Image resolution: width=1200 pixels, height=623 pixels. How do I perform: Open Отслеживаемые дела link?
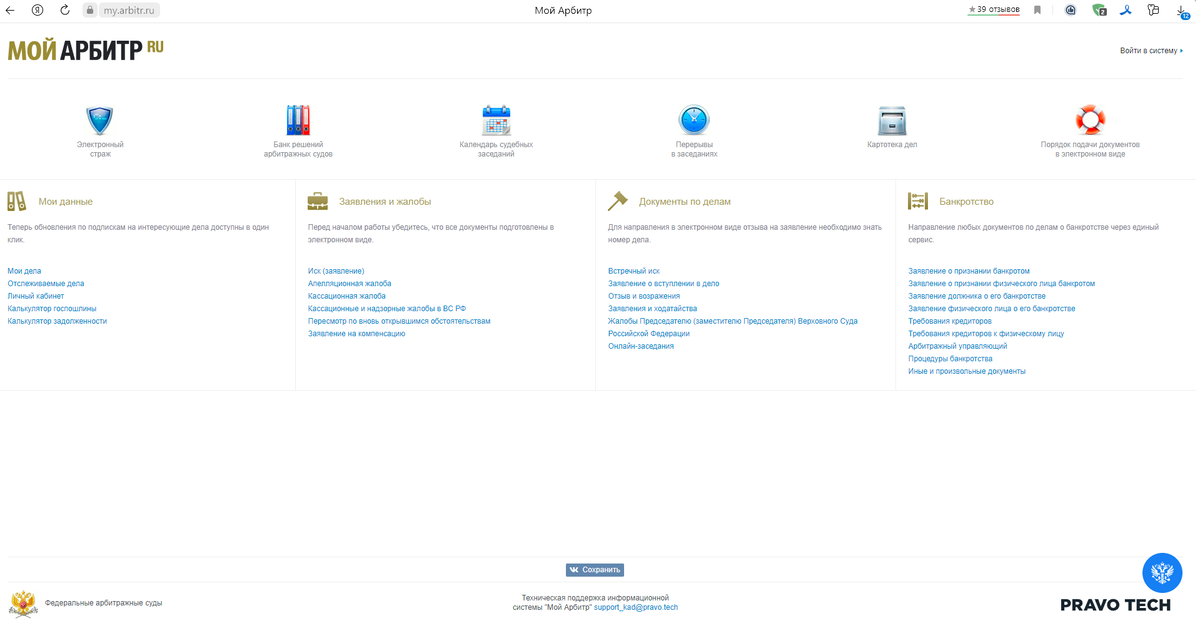[46, 284]
